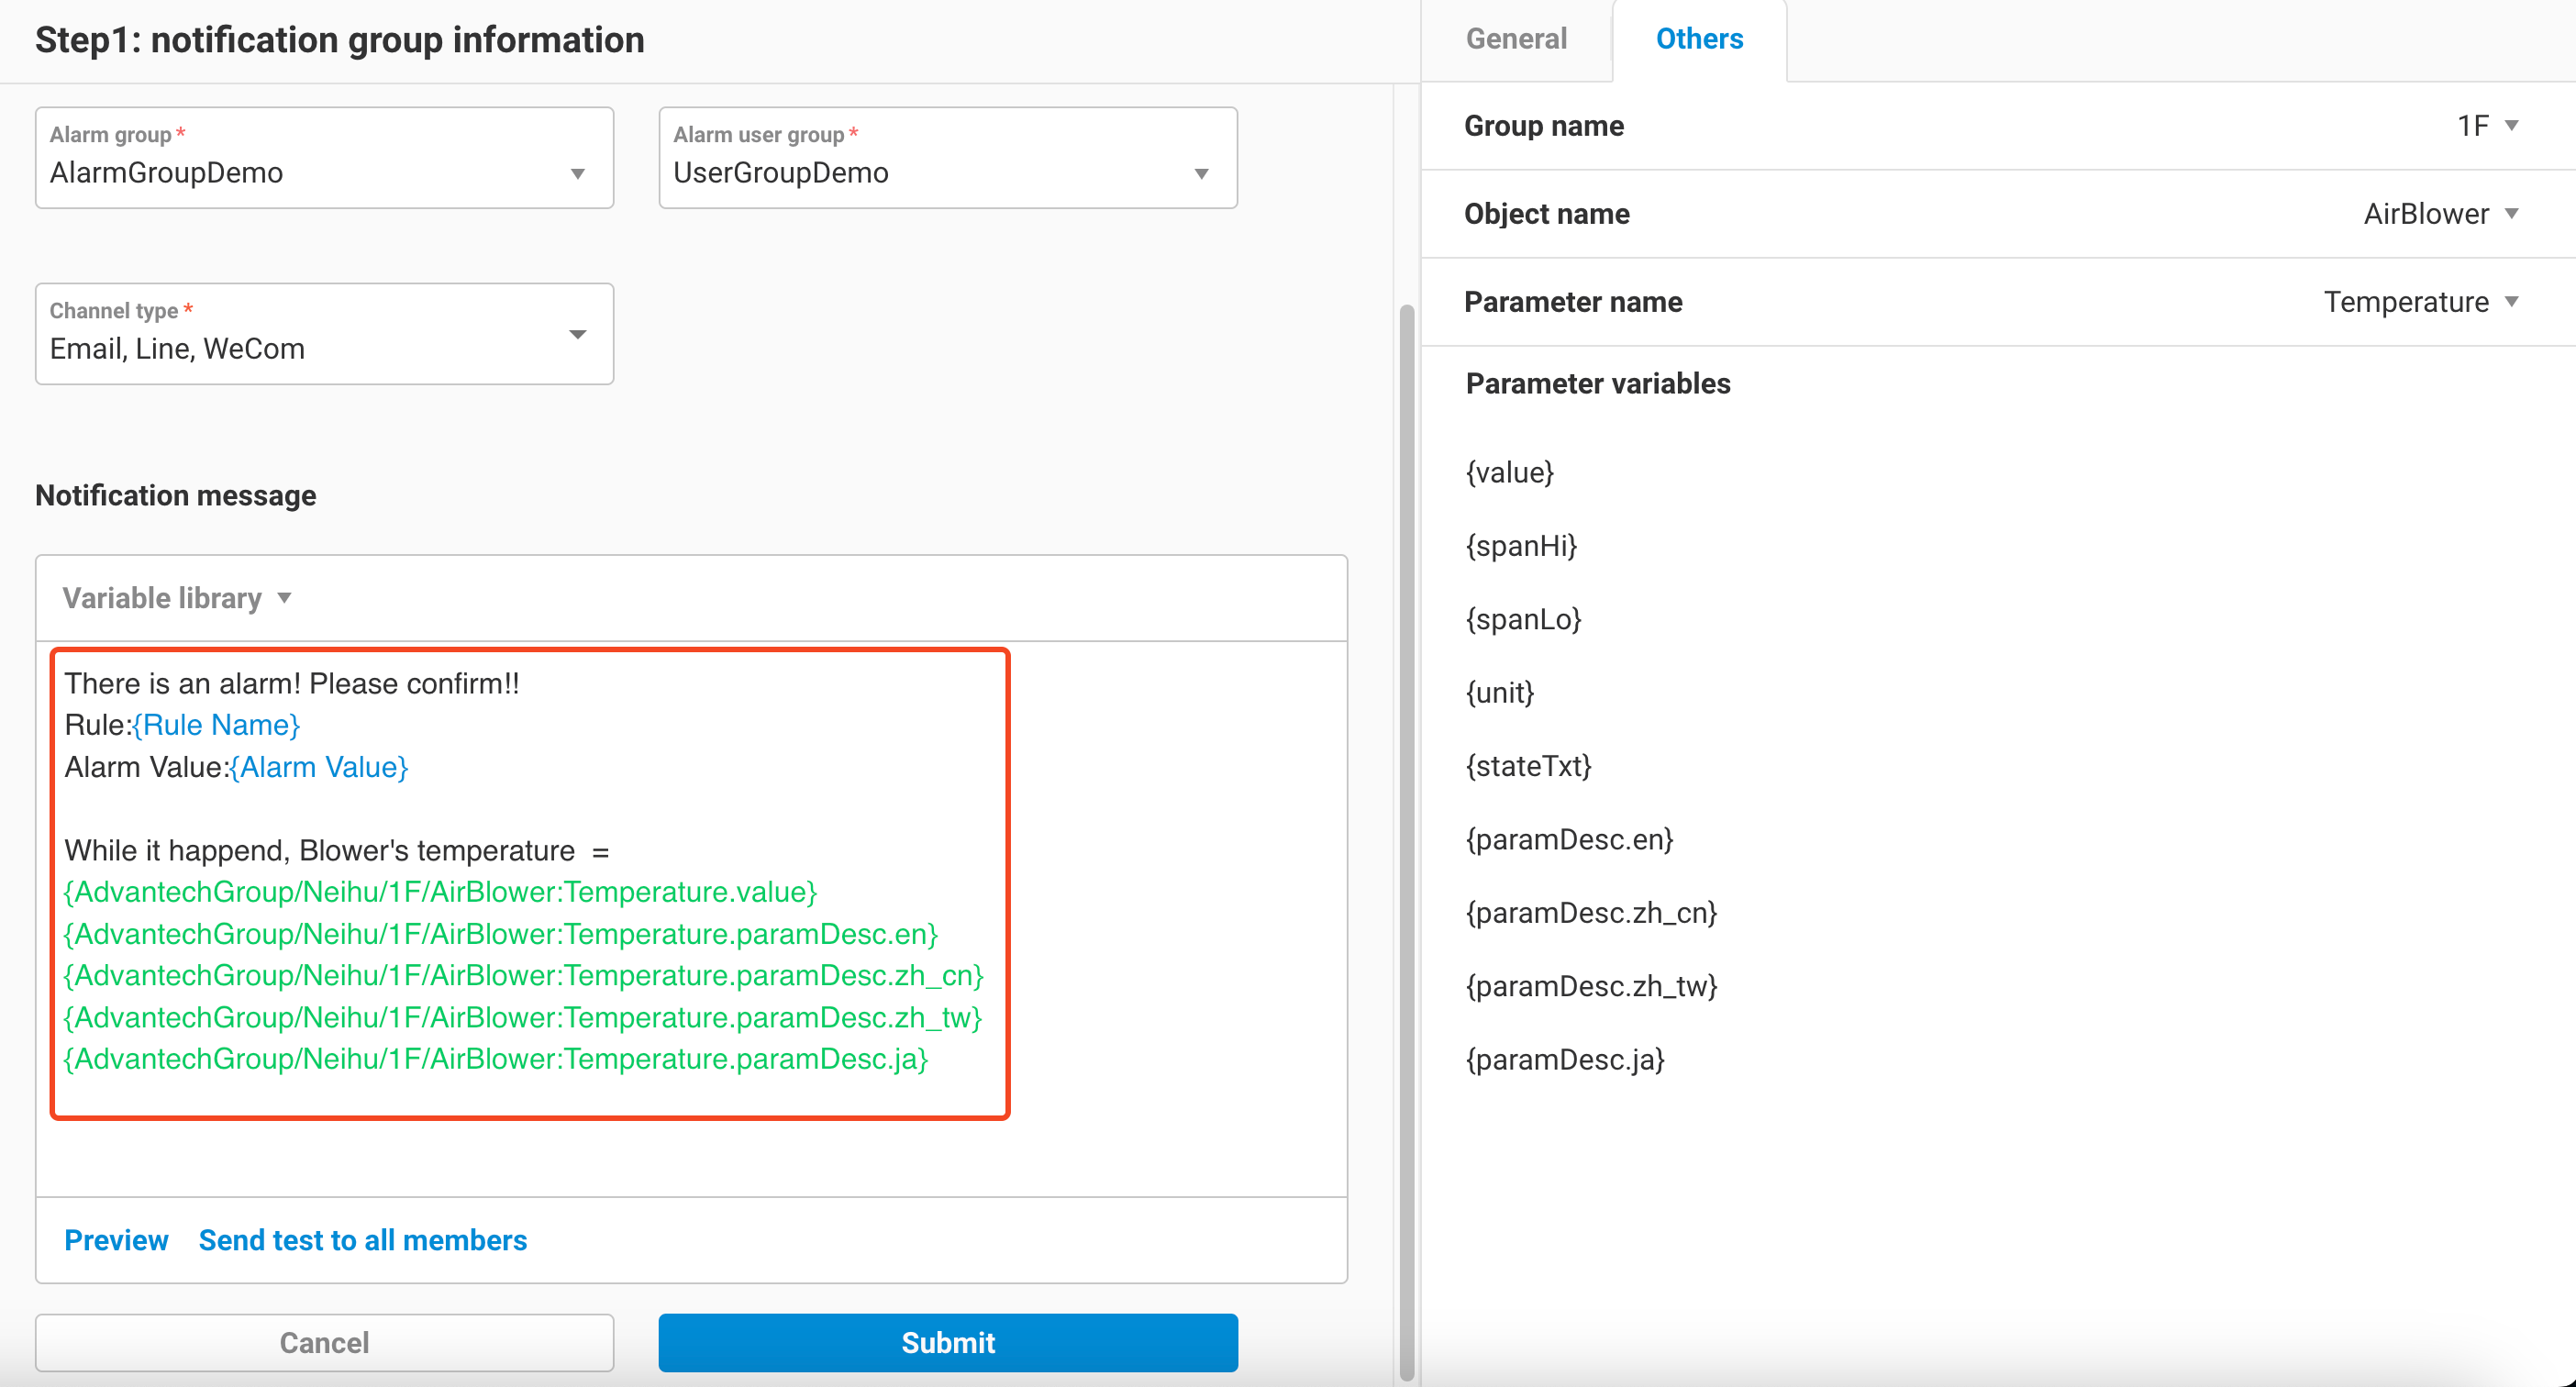The width and height of the screenshot is (2576, 1387).
Task: Insert {paramDesc.zh_tw} variable
Action: pos(1591,987)
